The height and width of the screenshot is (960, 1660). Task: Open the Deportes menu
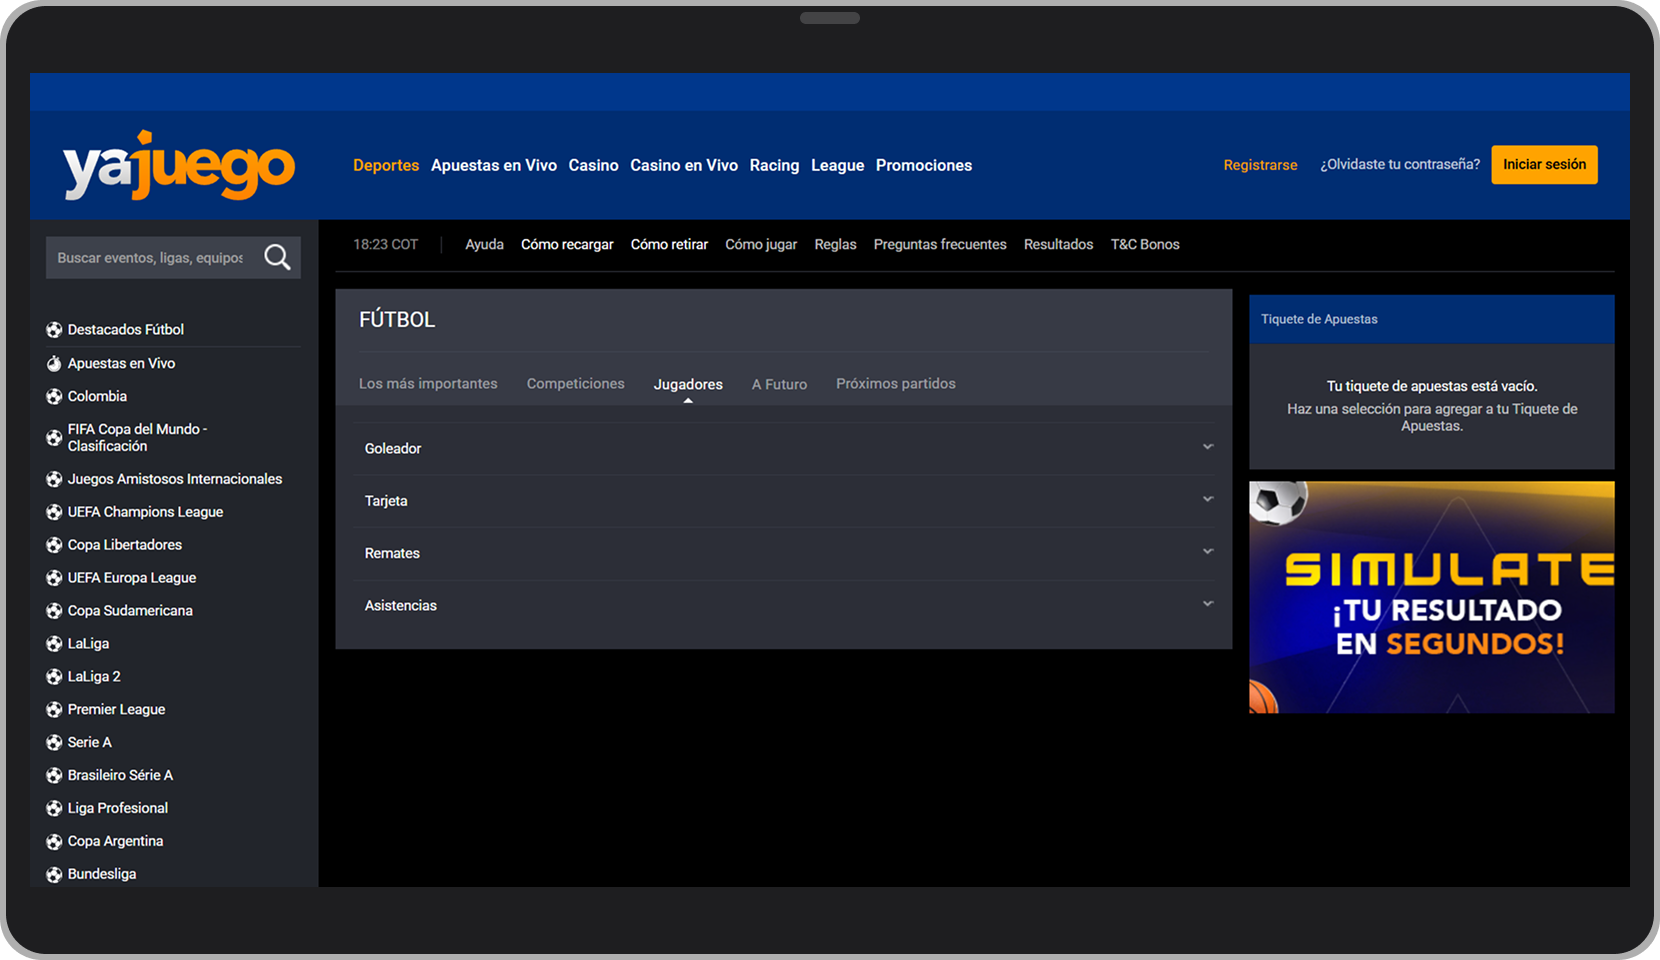coord(386,166)
